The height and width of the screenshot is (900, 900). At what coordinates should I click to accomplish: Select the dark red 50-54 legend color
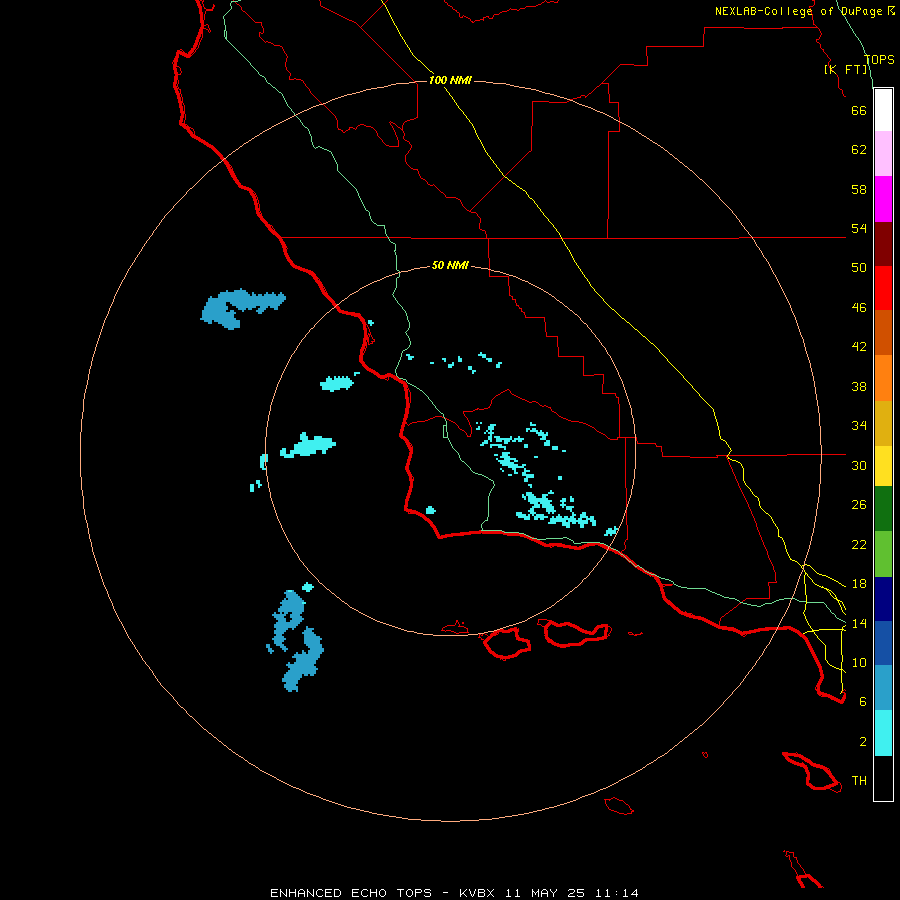[x=883, y=243]
